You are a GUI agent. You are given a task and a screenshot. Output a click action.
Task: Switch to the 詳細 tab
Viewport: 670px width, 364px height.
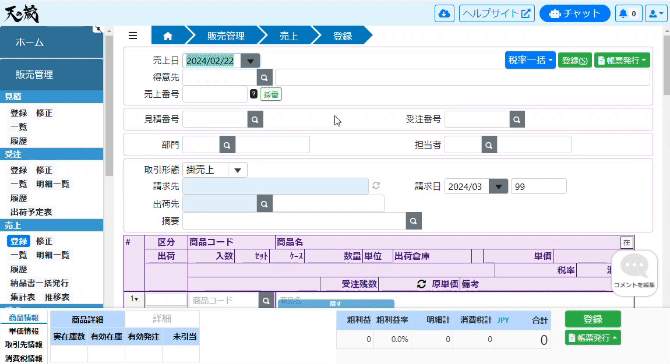pyautogui.click(x=162, y=319)
